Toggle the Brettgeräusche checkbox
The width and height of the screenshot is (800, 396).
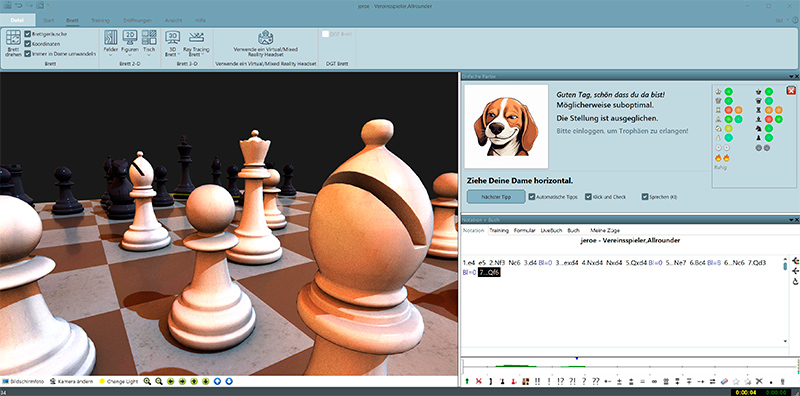point(28,34)
